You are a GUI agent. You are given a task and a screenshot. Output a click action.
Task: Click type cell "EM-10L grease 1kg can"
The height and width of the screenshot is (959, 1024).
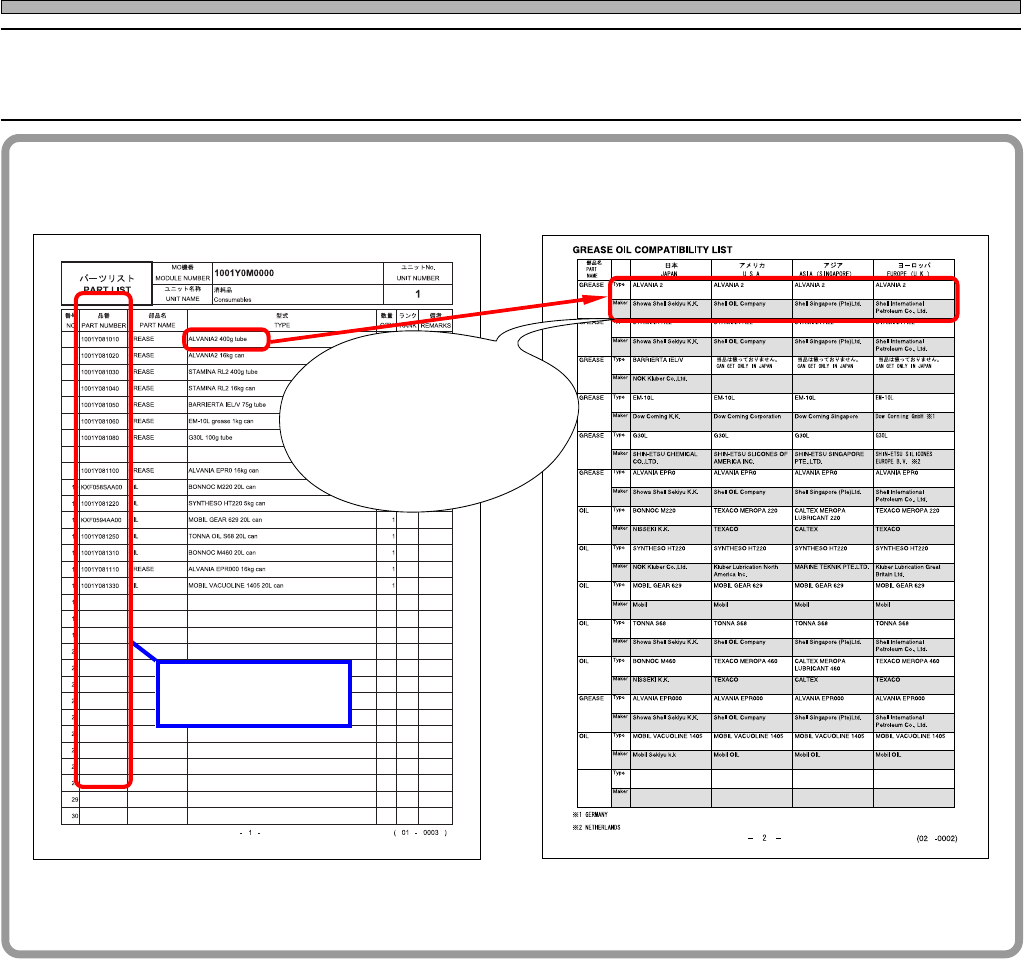pyautogui.click(x=221, y=422)
